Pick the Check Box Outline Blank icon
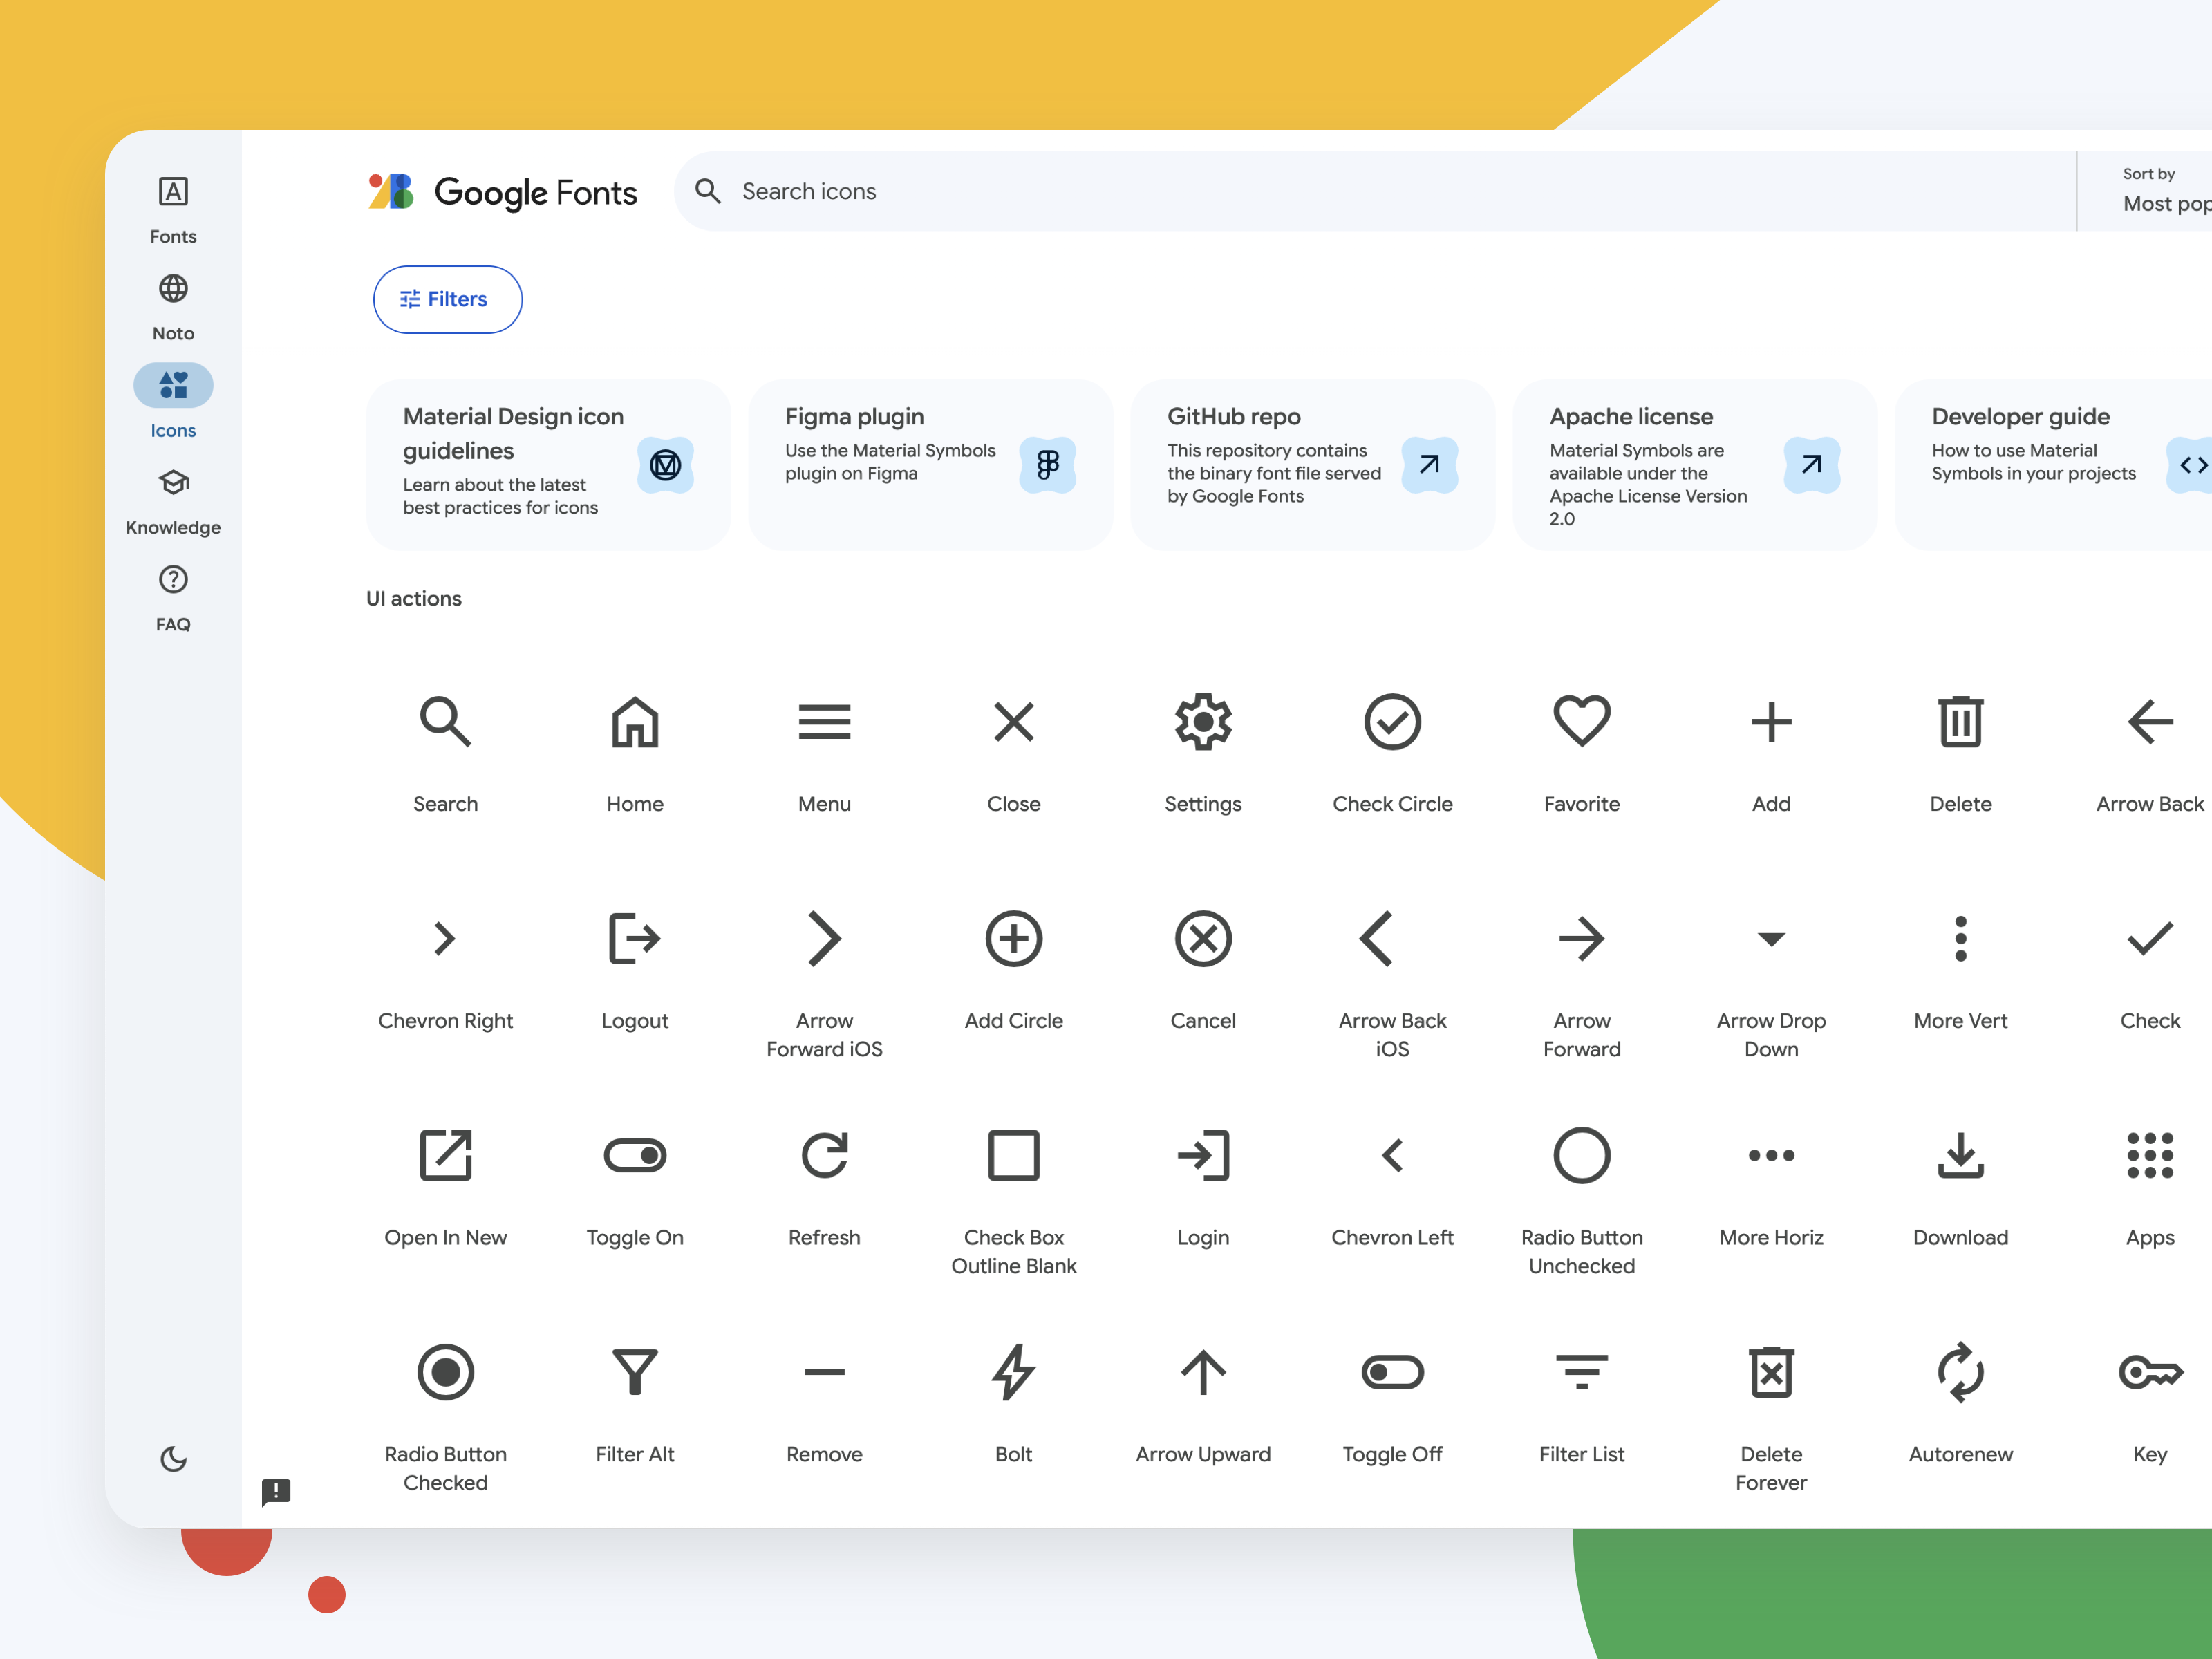 [1013, 1155]
